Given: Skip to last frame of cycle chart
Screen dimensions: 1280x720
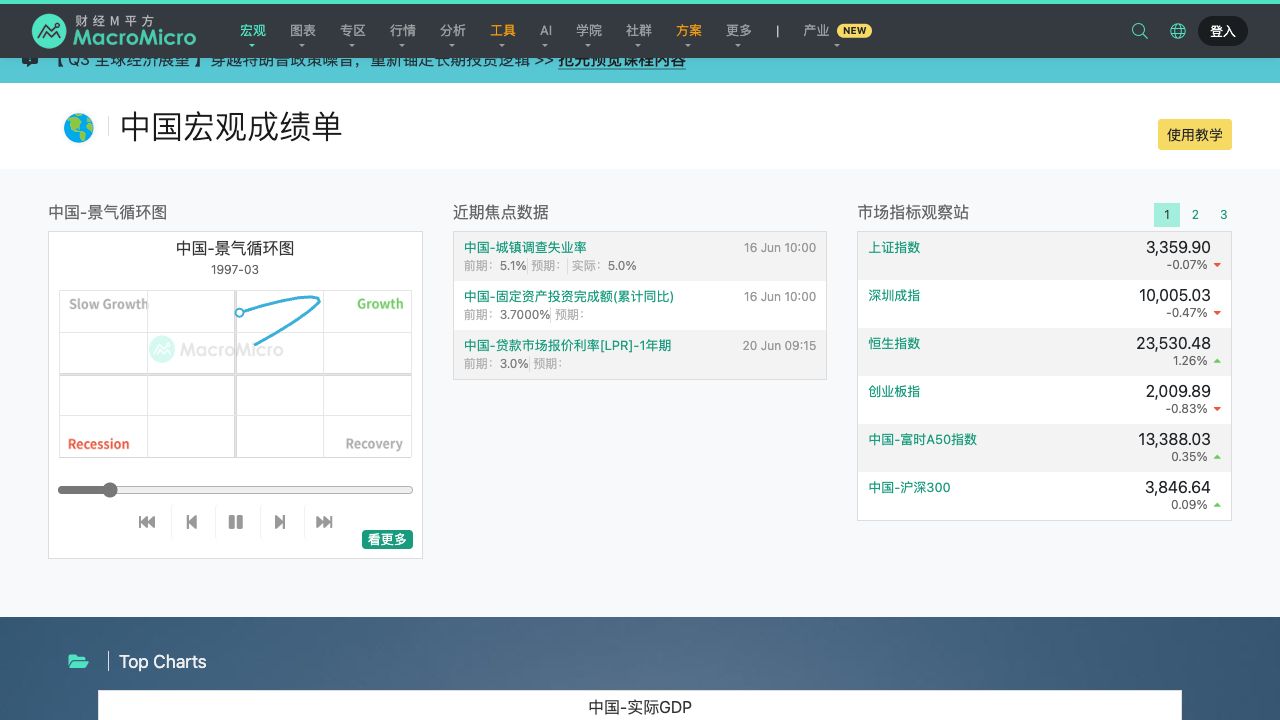Looking at the screenshot, I should click(324, 522).
